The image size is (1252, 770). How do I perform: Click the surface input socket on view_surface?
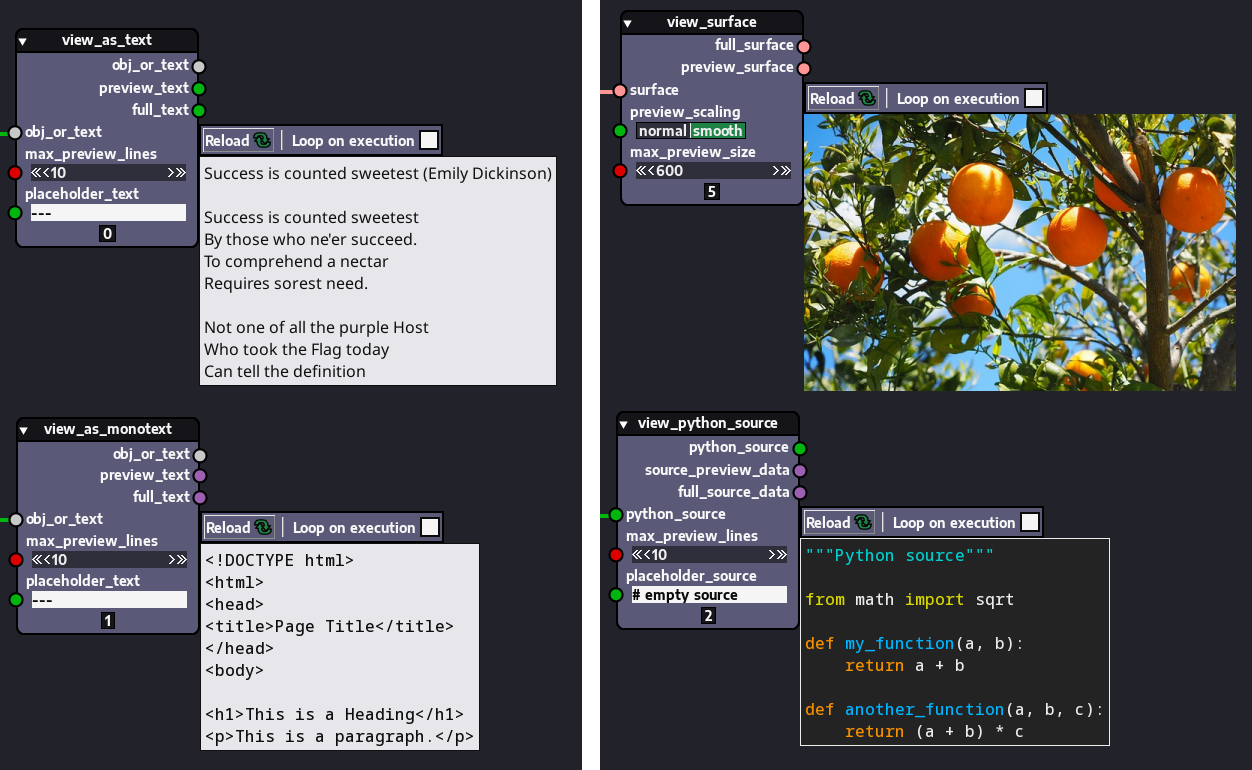(618, 90)
